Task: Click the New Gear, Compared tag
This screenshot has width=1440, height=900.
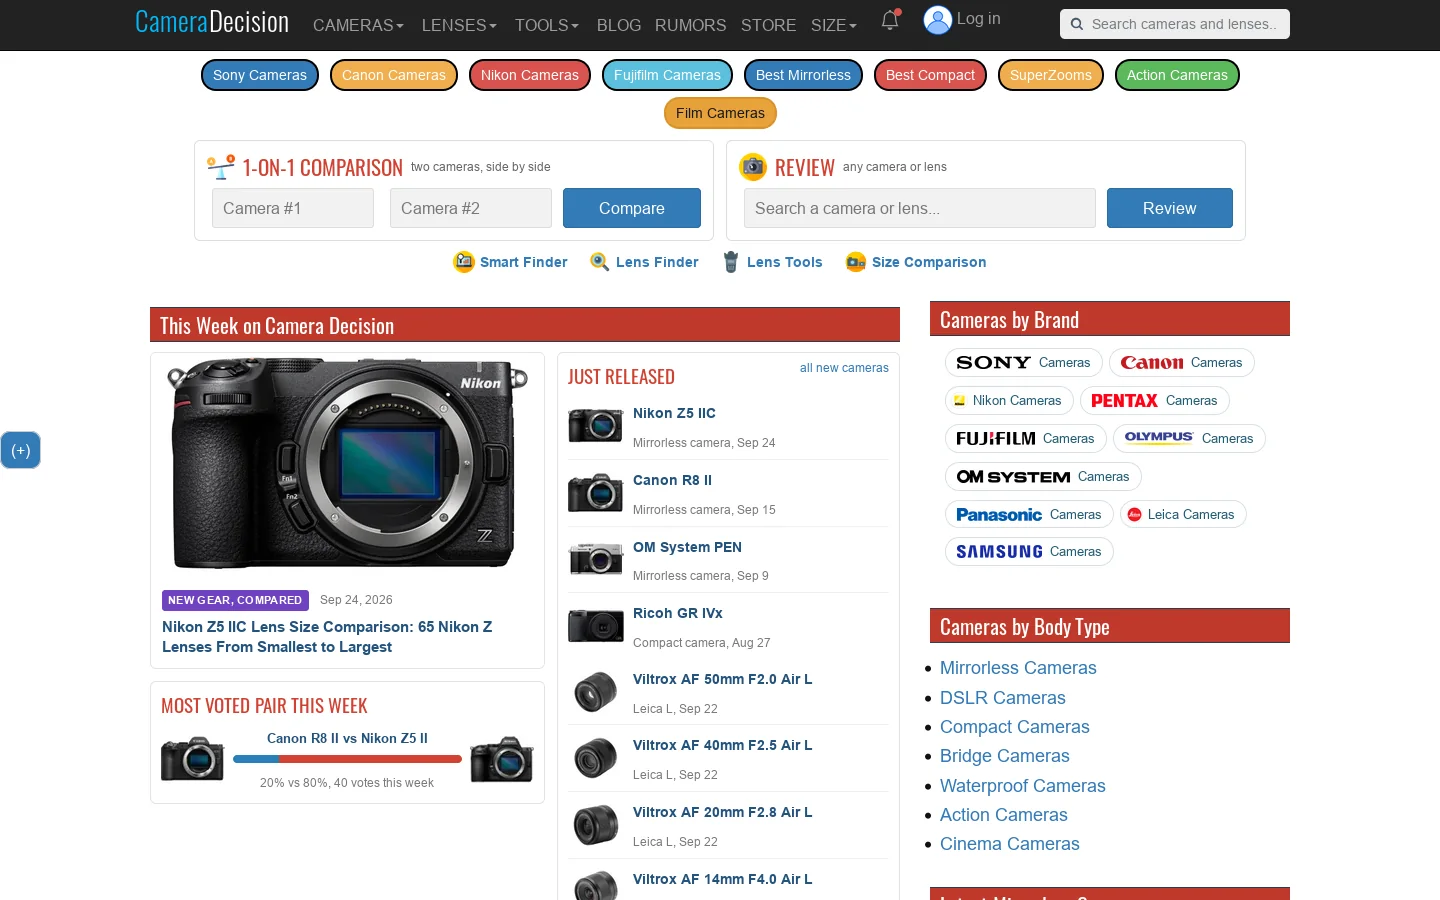Action: click(x=235, y=600)
